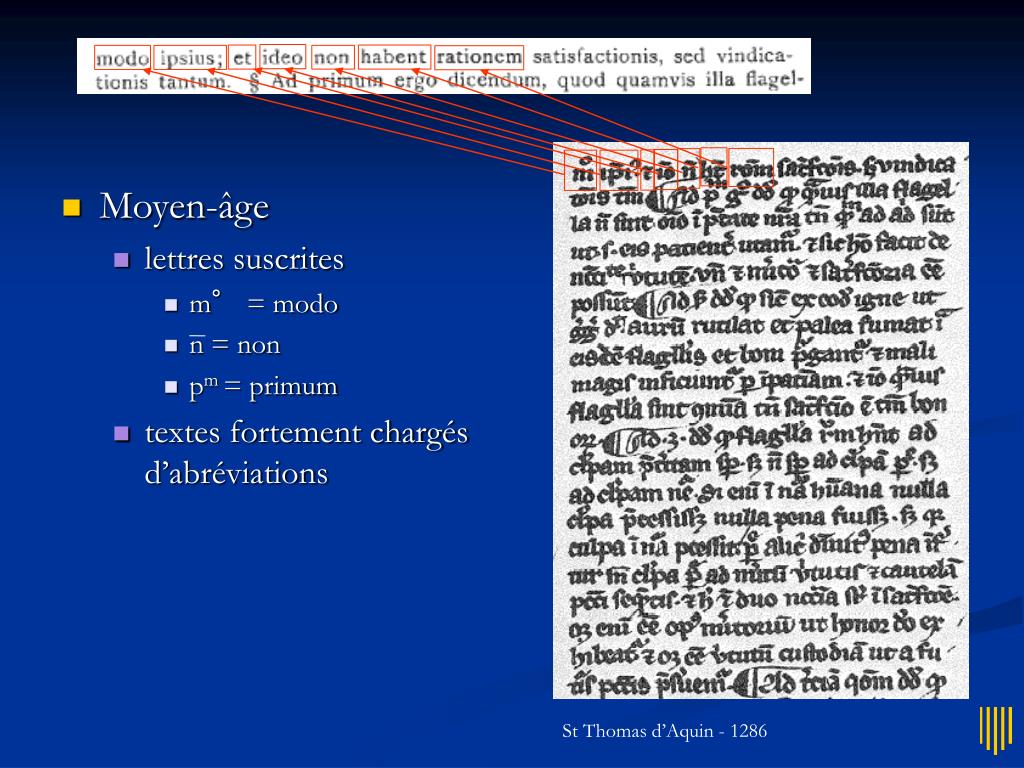The image size is (1024, 768).
Task: Click the word "quamvis" in transcription
Action: coord(656,80)
